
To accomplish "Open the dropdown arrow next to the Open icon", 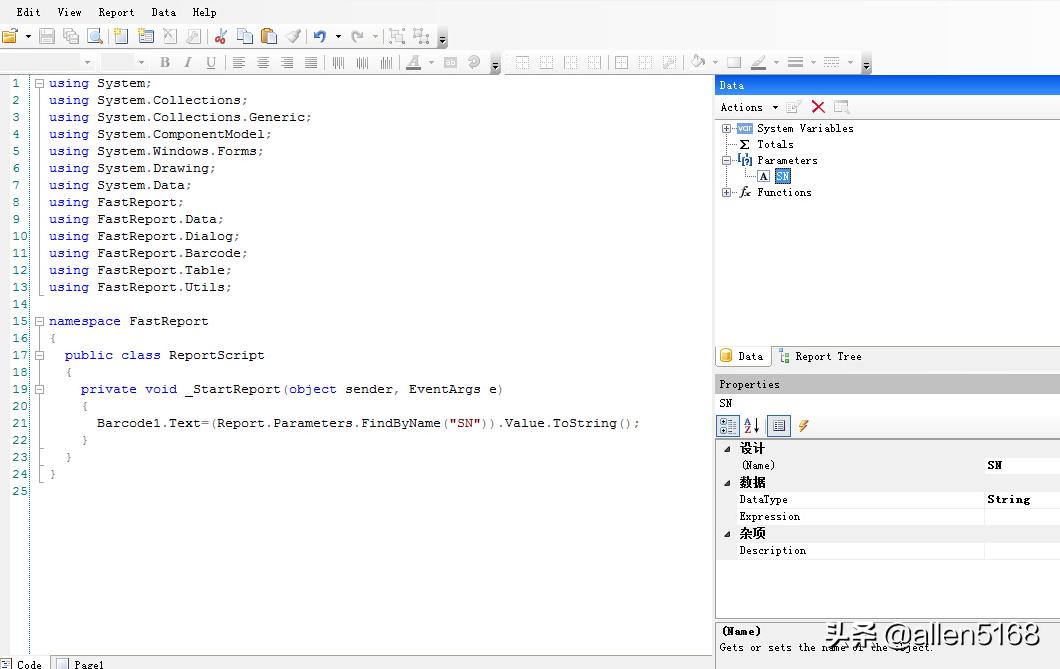I will click(x=28, y=36).
